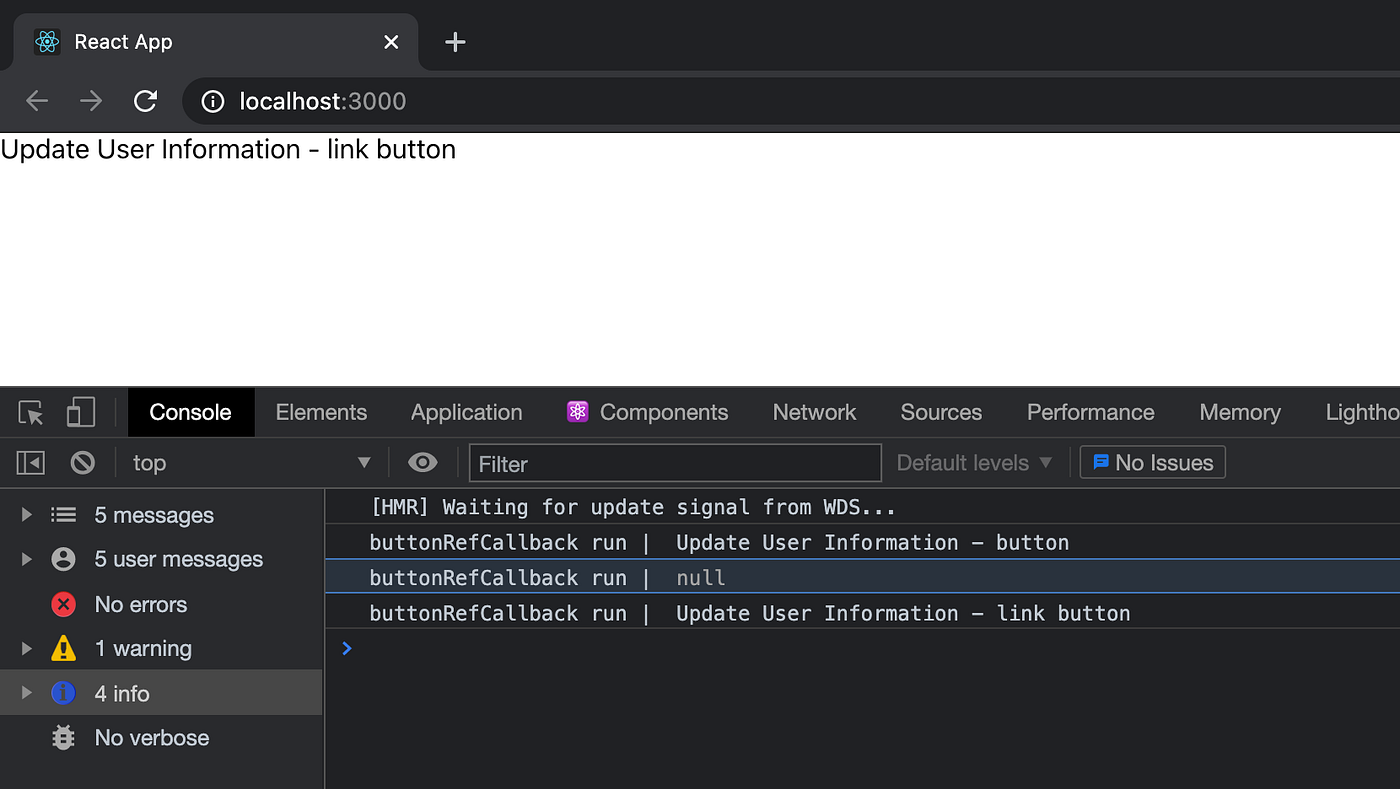Expand the 1 warning group
Screen dimensions: 1400x789
point(27,648)
